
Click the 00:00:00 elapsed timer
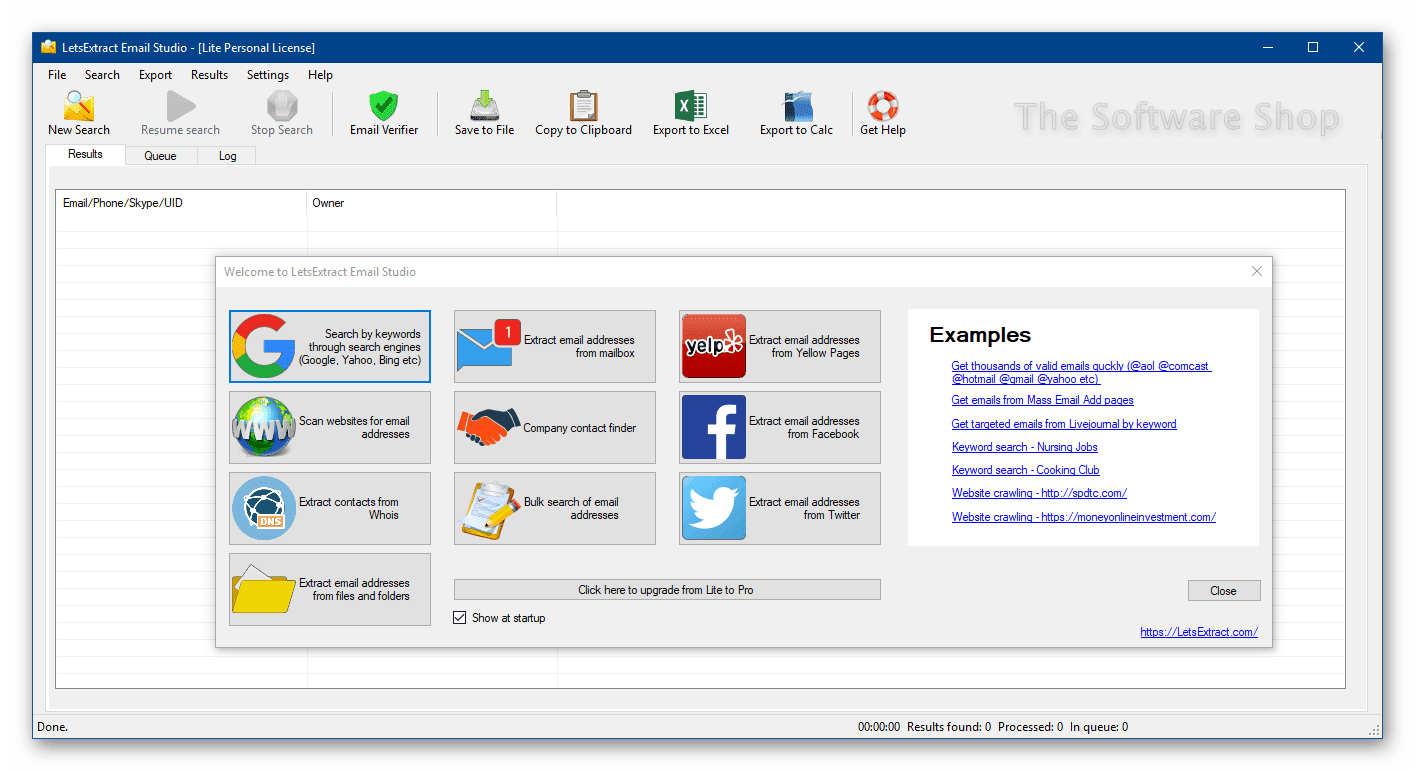click(879, 727)
